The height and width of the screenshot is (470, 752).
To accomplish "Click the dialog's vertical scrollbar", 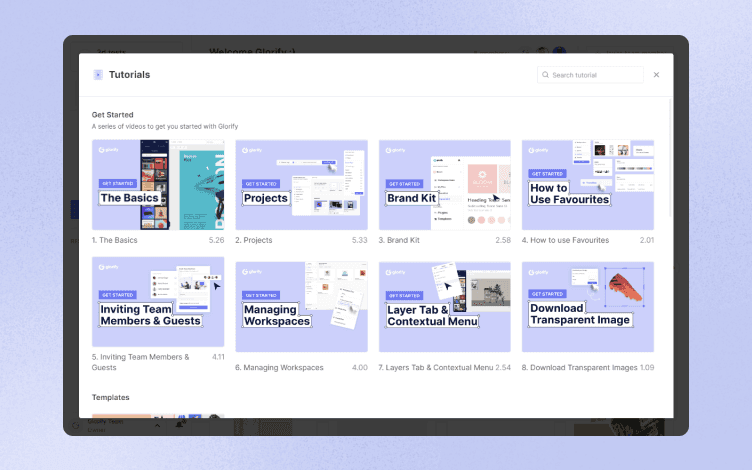I will click(x=670, y=158).
